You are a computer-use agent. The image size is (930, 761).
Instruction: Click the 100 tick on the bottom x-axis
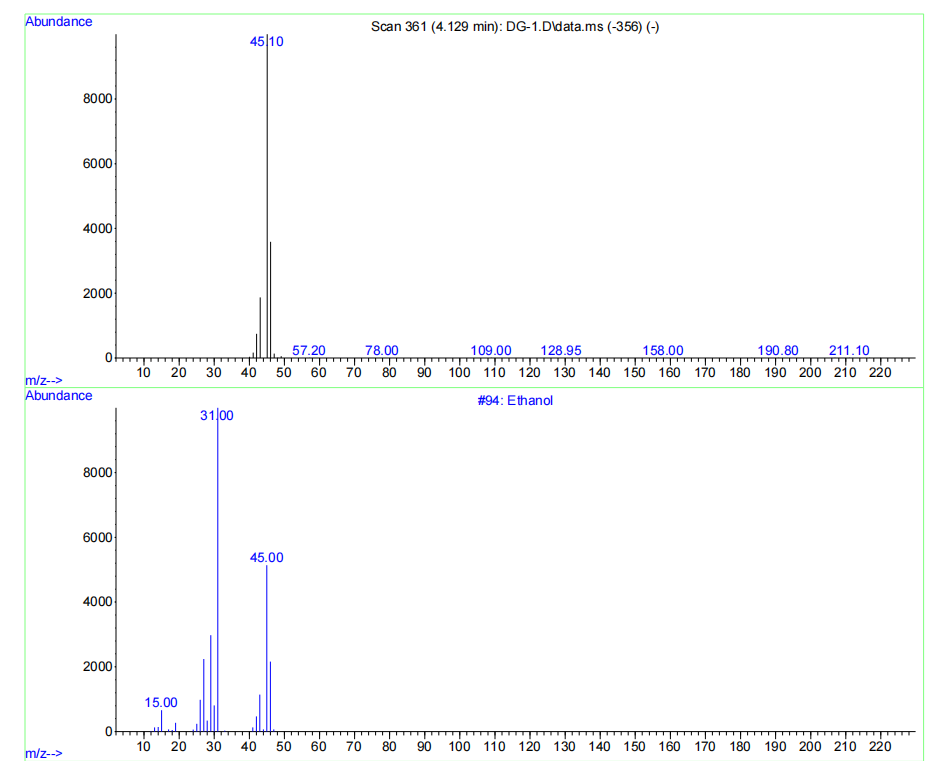[459, 746]
